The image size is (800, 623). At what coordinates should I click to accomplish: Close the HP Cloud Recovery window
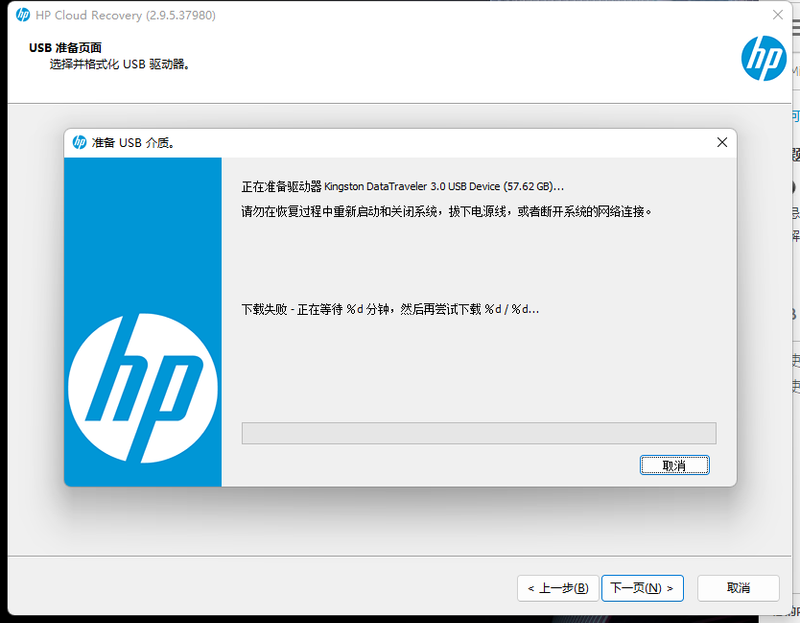777,15
